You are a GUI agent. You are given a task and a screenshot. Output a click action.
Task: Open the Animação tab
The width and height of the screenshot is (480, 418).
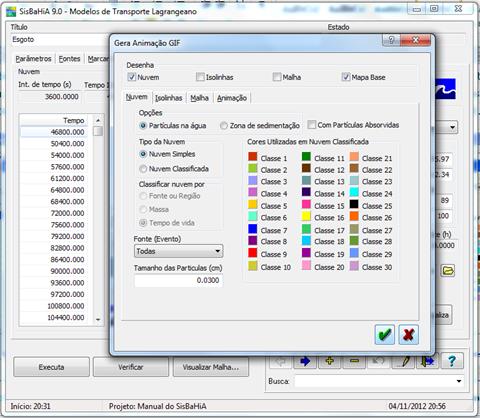[232, 98]
